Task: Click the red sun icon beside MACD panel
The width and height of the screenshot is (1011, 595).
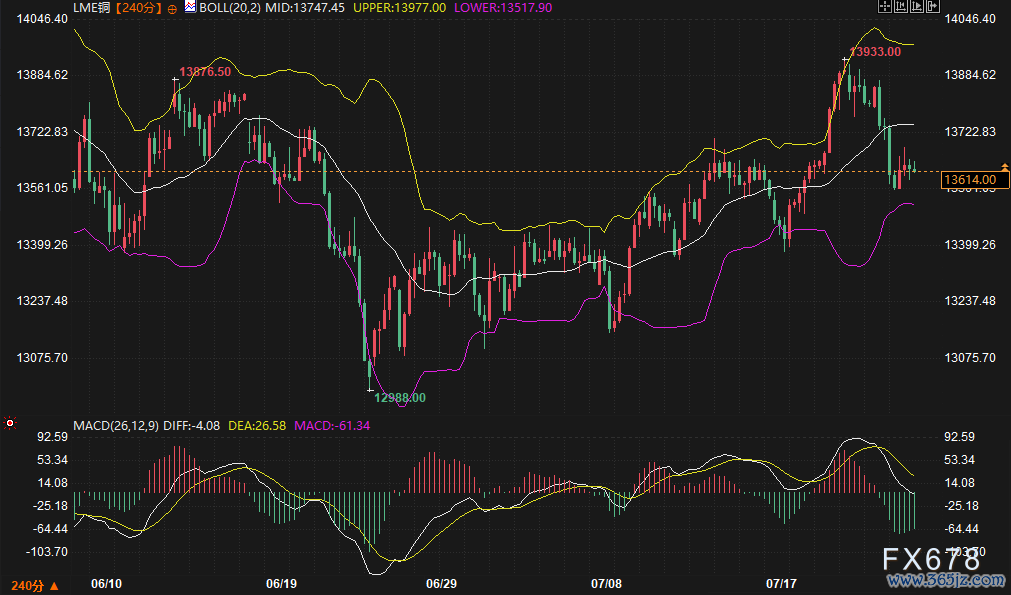Action: [10, 423]
